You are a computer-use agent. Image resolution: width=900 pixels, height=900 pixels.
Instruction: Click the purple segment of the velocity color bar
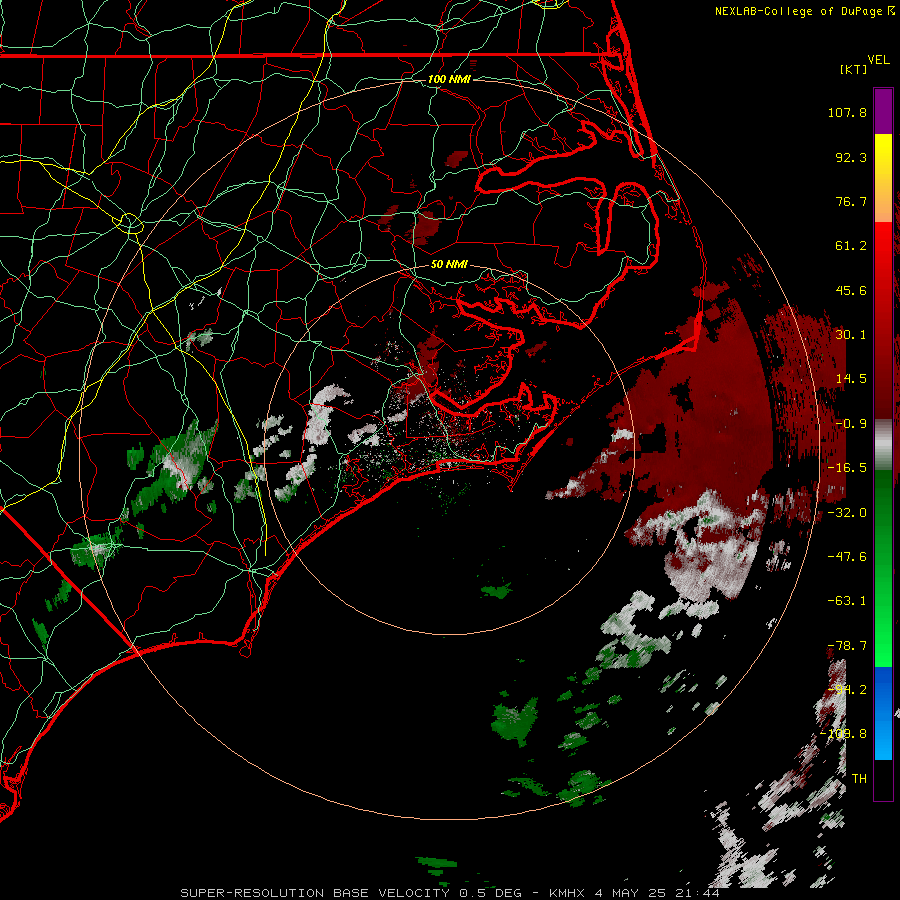coord(883,111)
